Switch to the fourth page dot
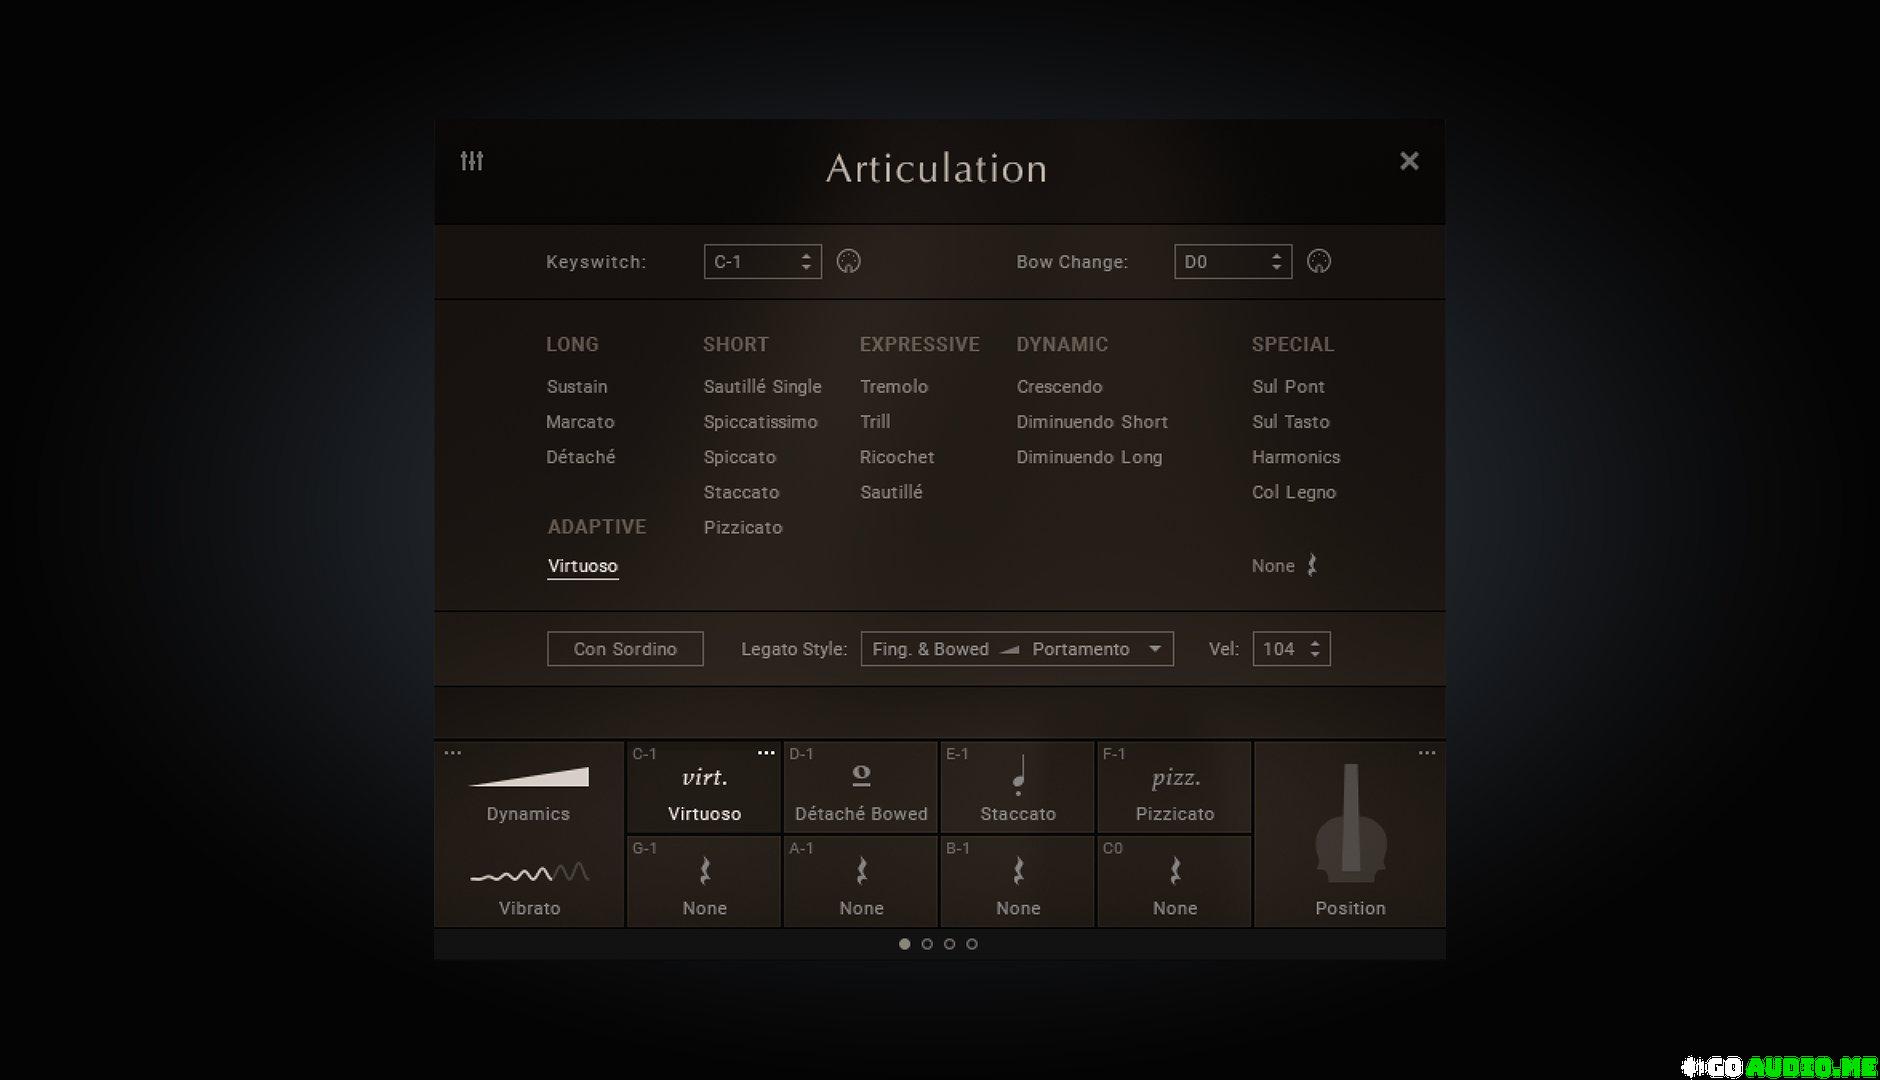1880x1080 pixels. [971, 944]
